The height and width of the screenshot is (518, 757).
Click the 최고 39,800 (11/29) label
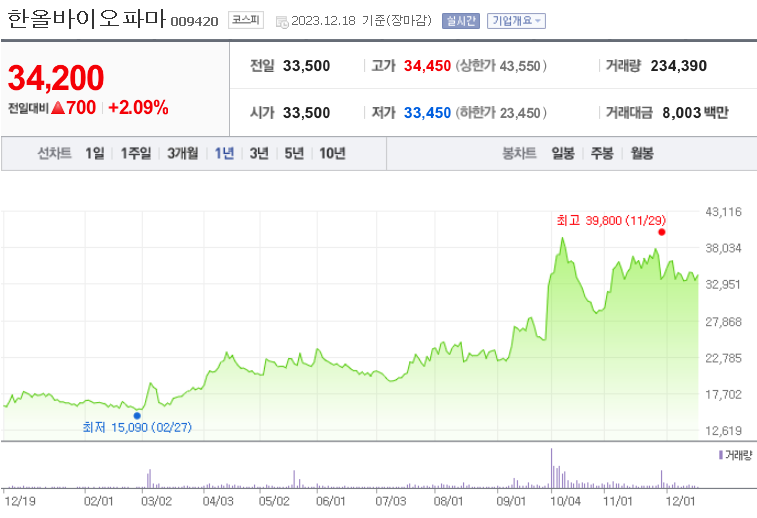pyautogui.click(x=611, y=221)
